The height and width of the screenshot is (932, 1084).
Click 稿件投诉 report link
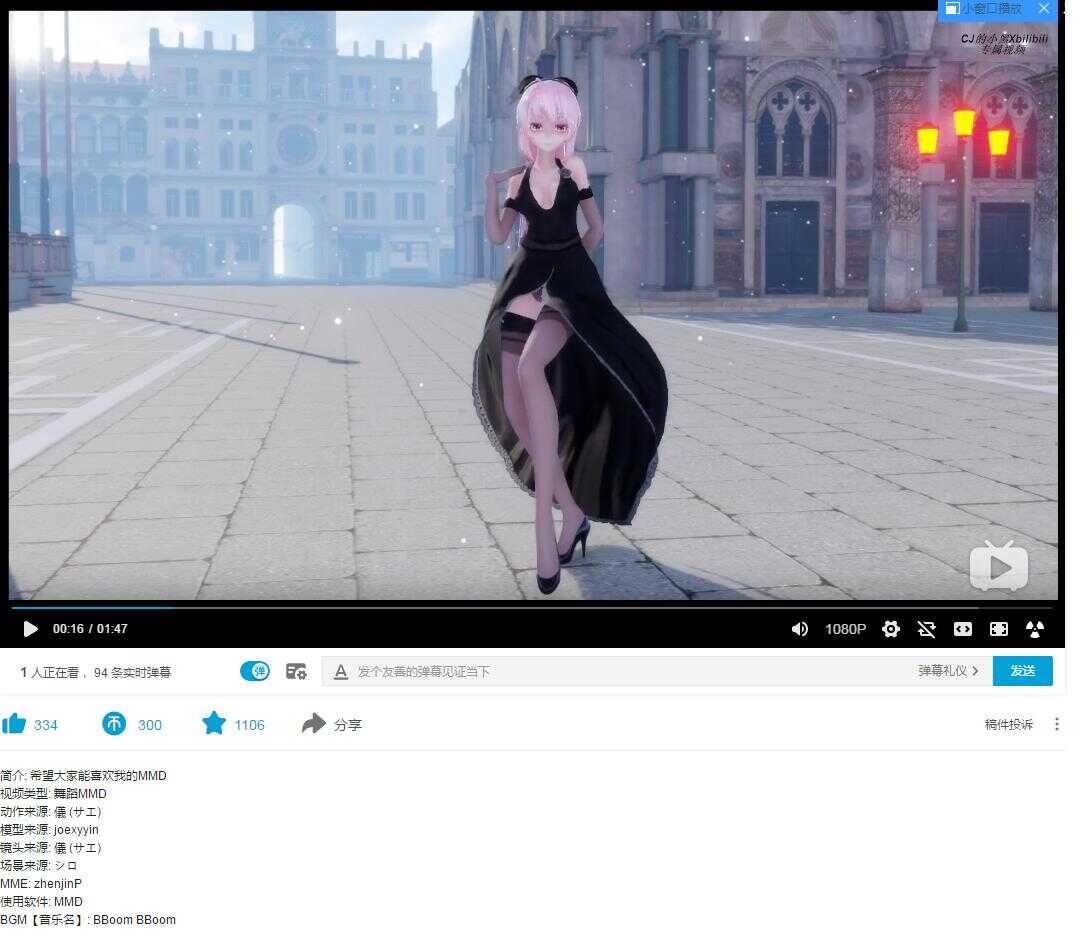point(1009,725)
